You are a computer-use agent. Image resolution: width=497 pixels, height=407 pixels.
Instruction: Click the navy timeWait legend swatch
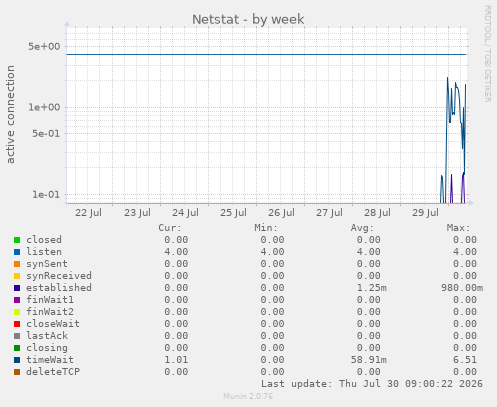17,360
